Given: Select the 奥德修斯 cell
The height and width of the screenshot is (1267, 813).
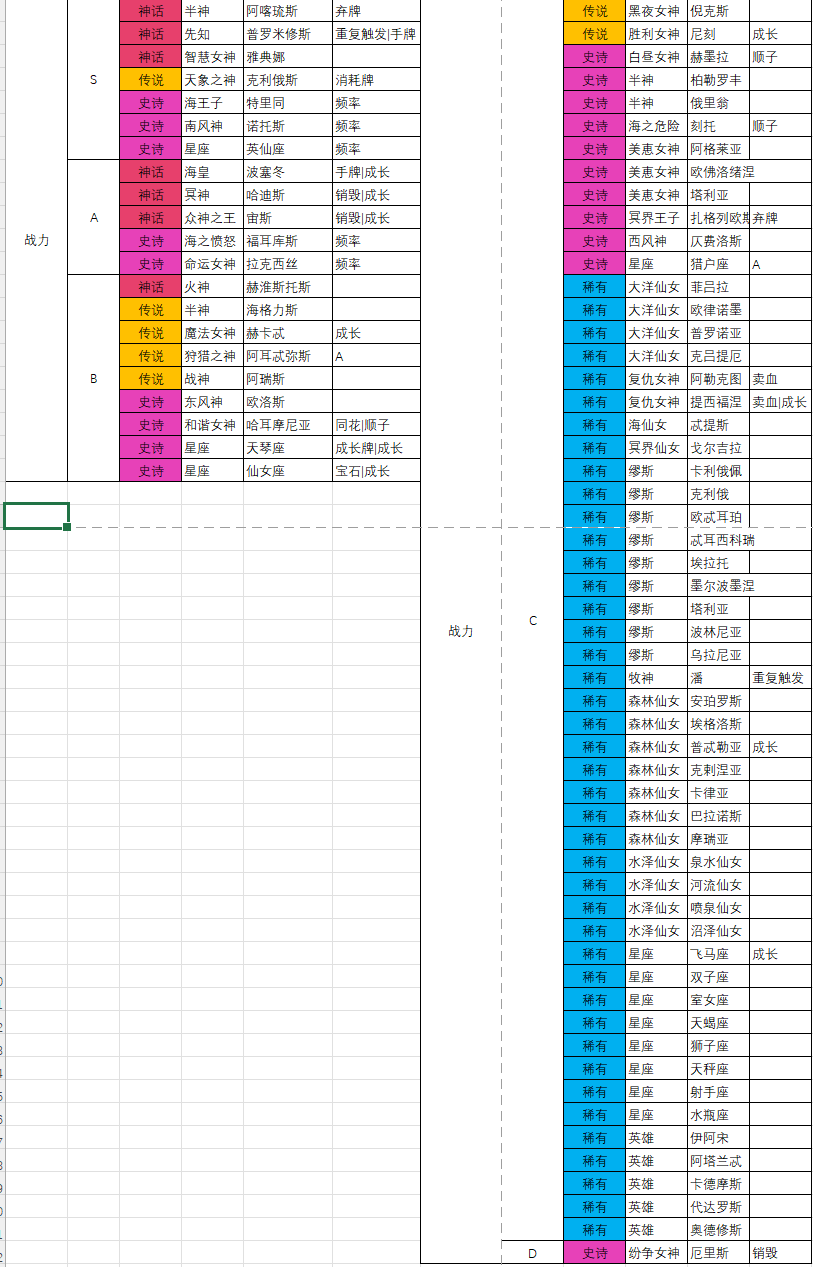Looking at the screenshot, I should (718, 1230).
